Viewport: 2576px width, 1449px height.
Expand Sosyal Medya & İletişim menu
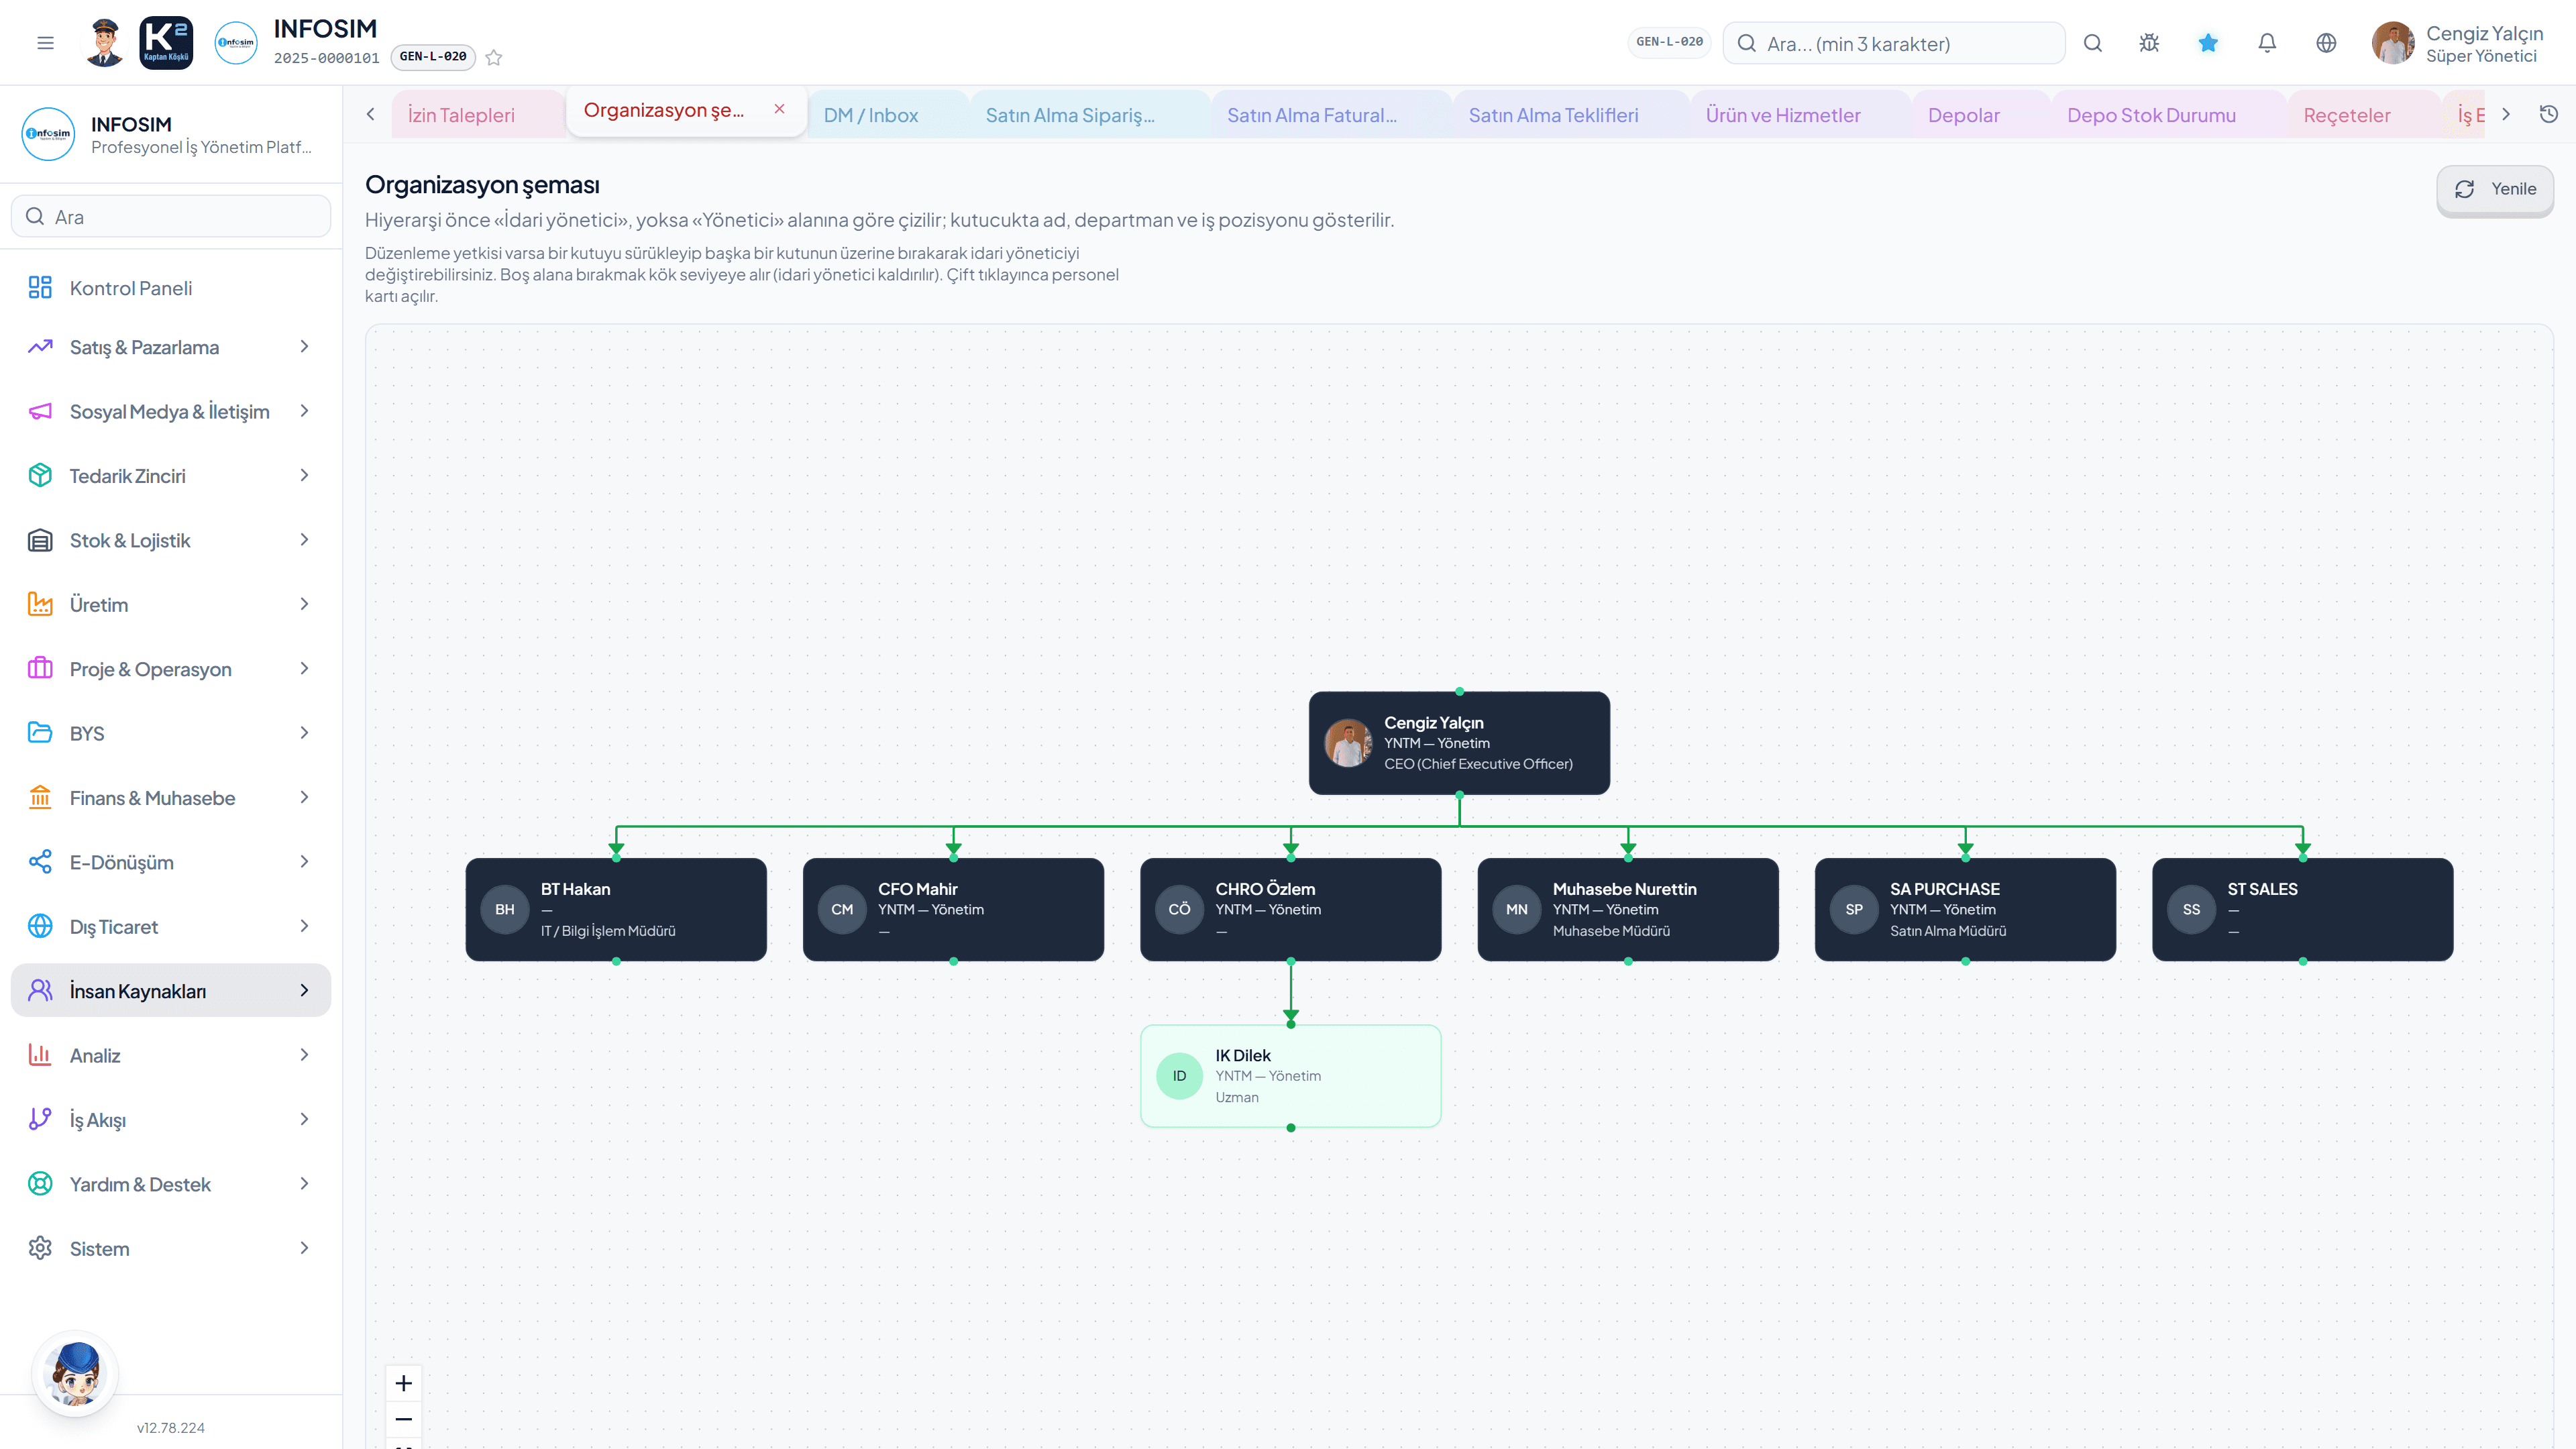tap(171, 411)
